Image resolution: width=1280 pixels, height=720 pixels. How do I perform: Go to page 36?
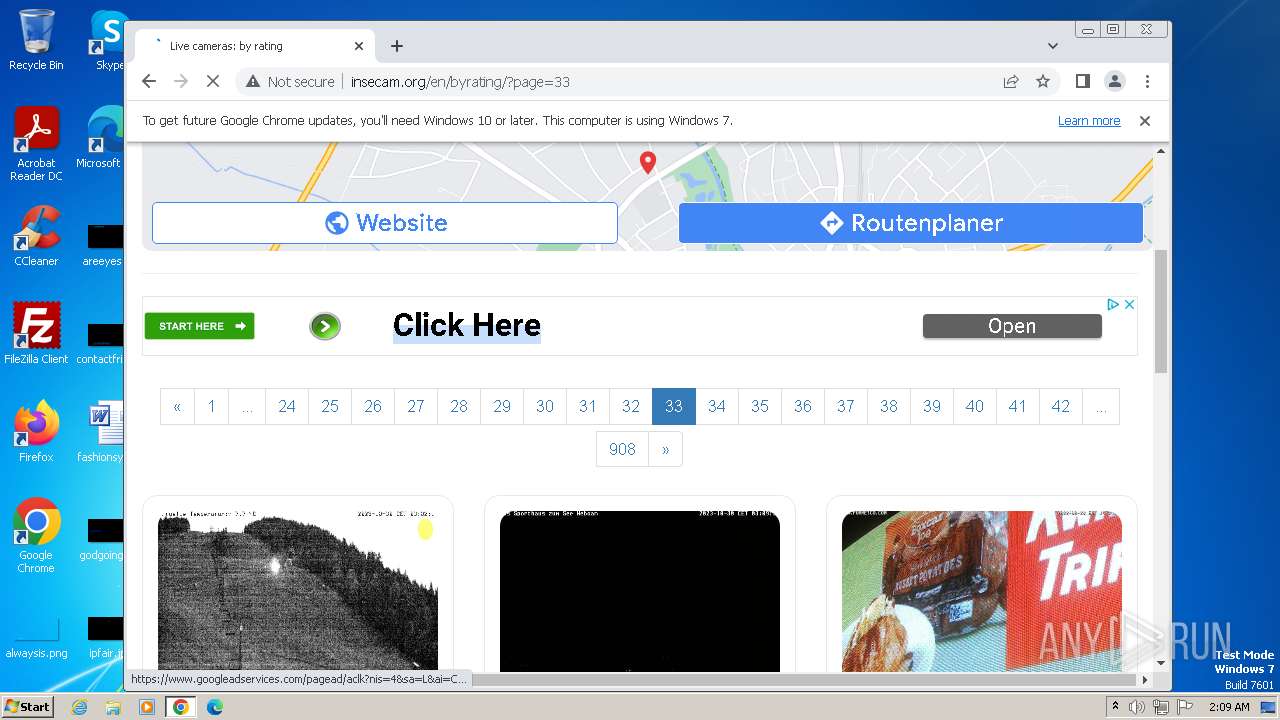803,406
